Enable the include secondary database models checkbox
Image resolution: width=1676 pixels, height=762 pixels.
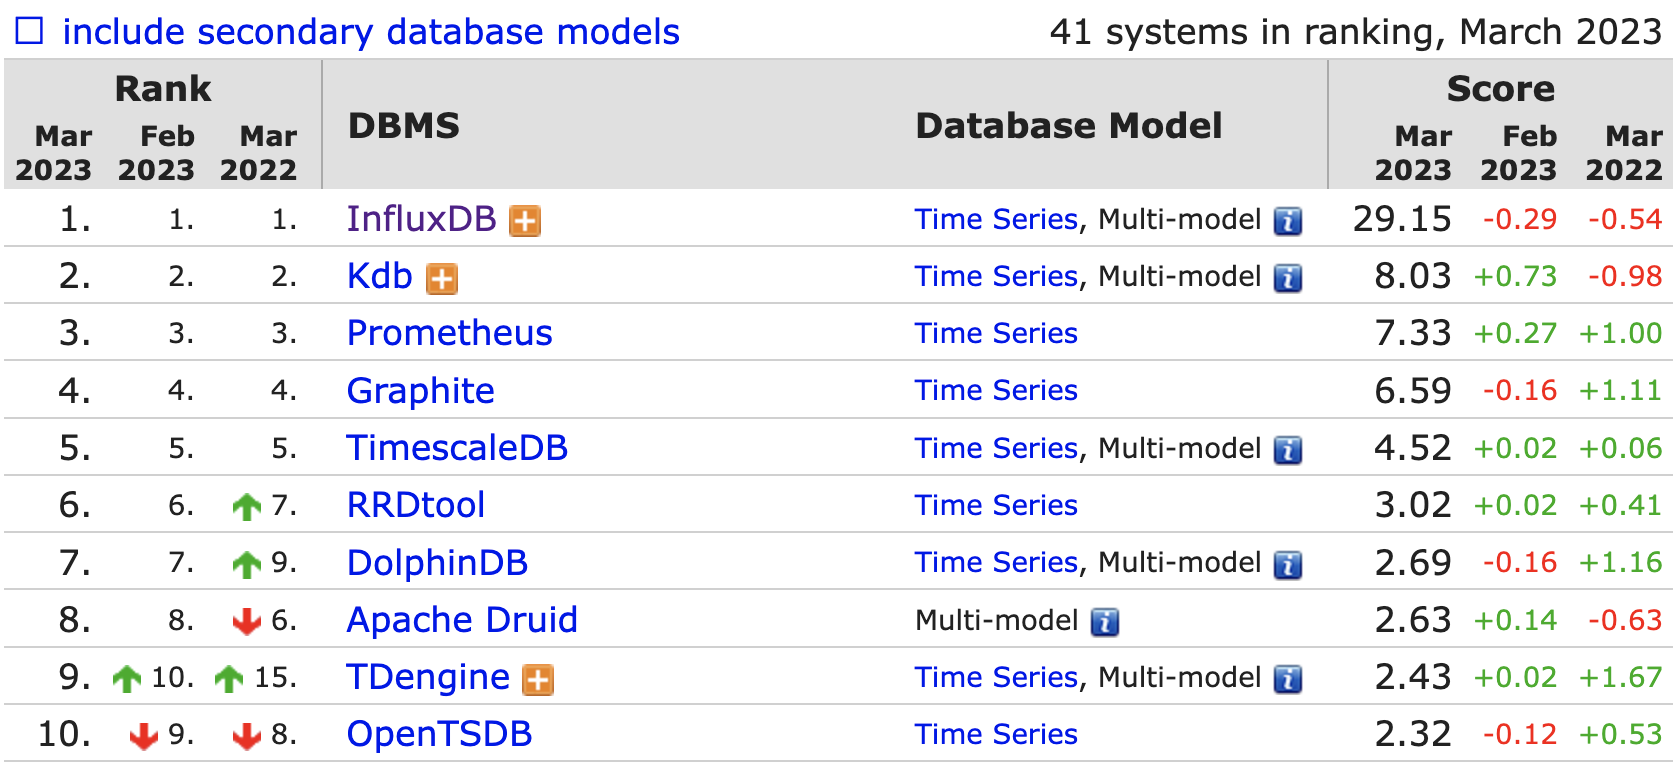pyautogui.click(x=30, y=32)
